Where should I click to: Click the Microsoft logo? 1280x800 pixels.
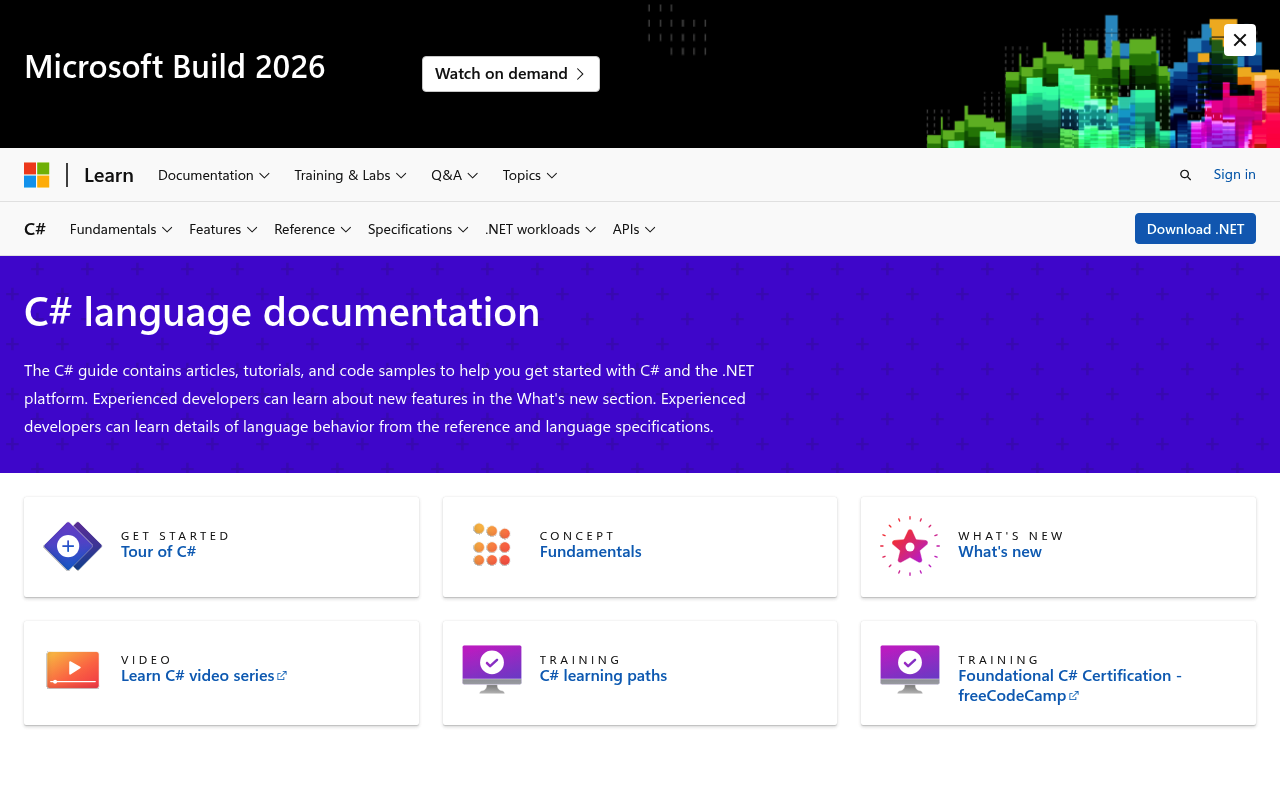(x=37, y=175)
